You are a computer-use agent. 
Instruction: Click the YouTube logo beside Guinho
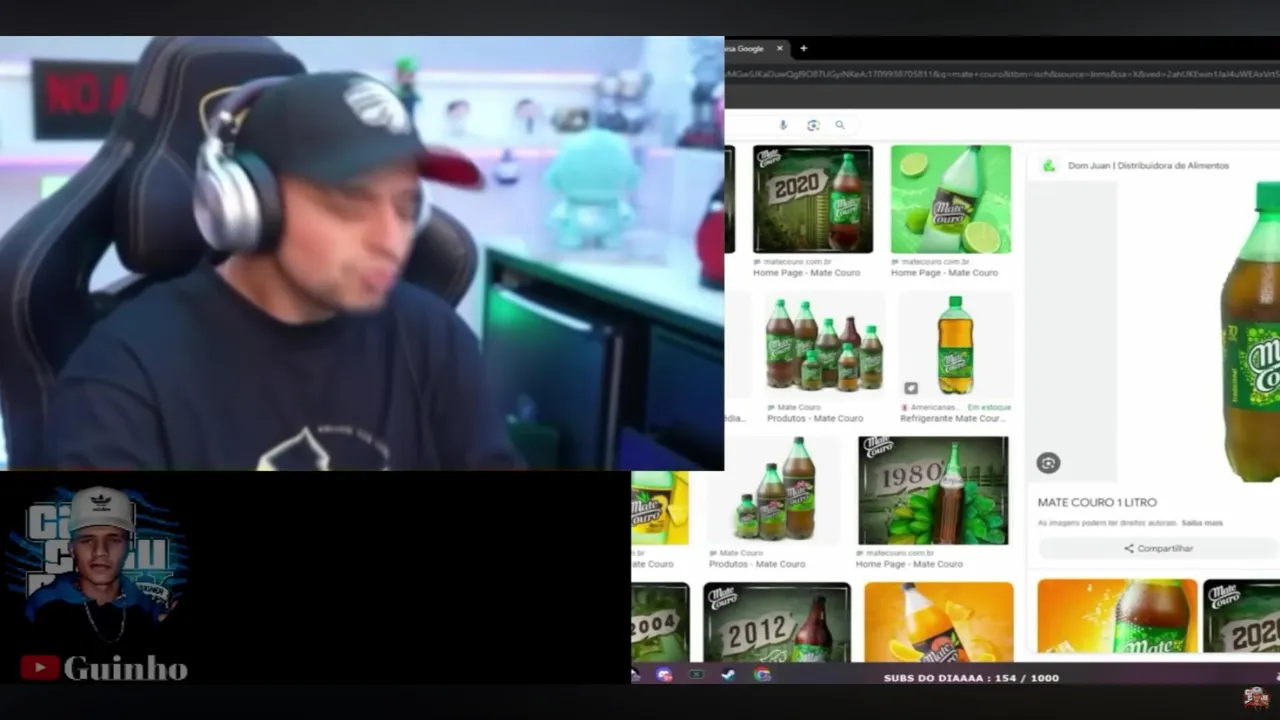click(x=40, y=668)
